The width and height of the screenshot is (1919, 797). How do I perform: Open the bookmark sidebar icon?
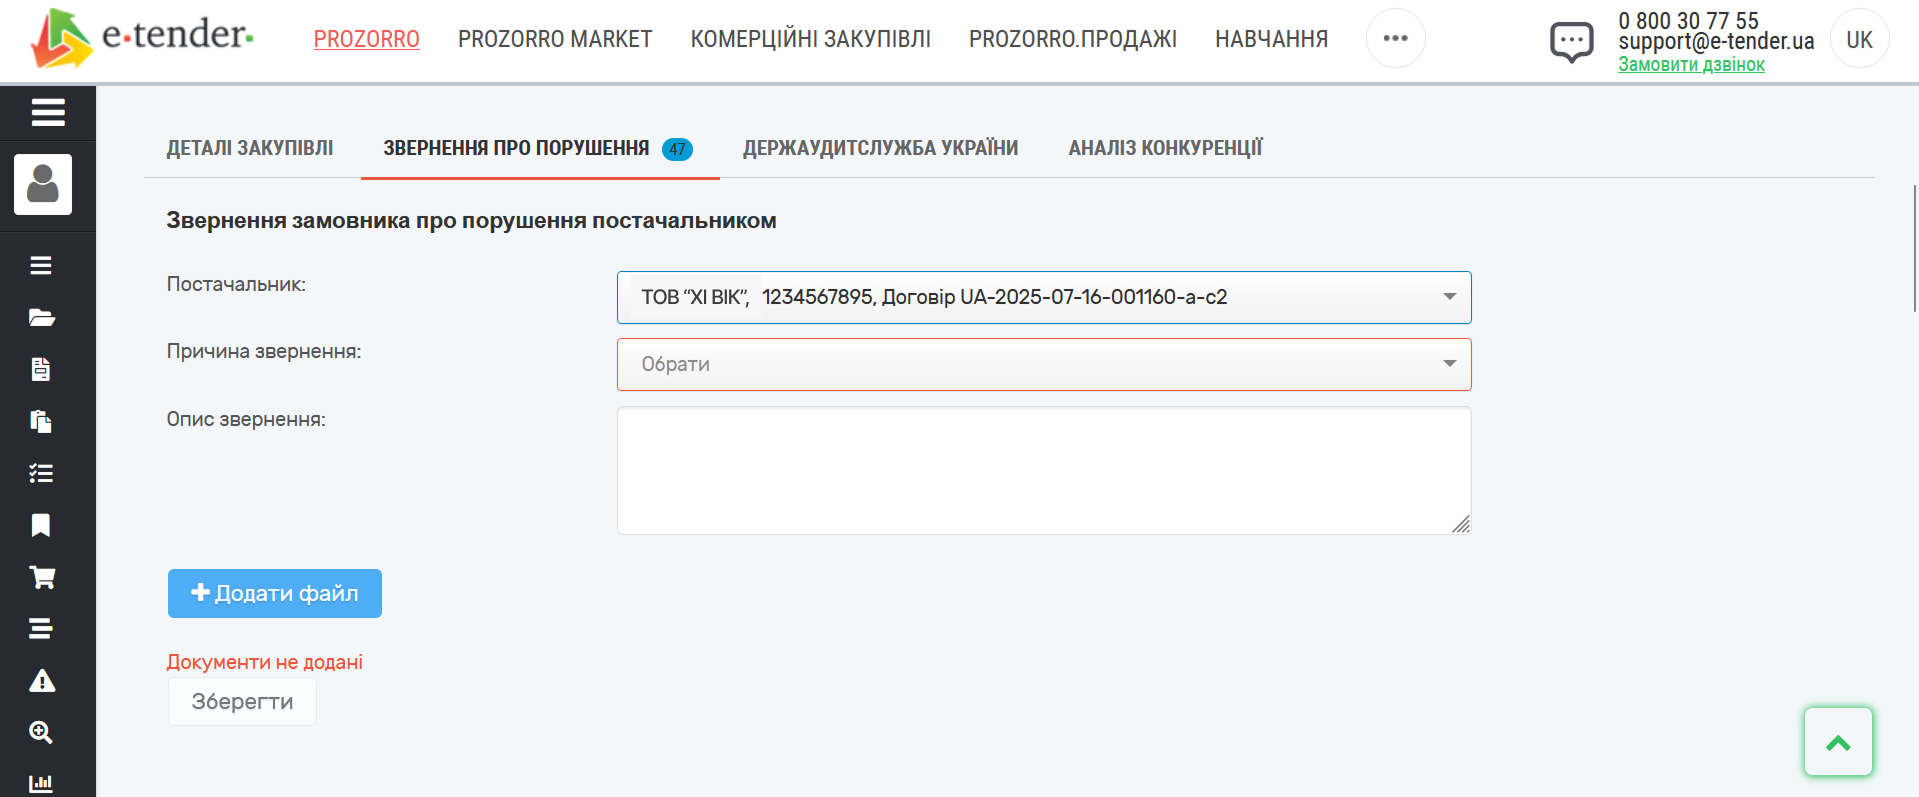coord(41,525)
